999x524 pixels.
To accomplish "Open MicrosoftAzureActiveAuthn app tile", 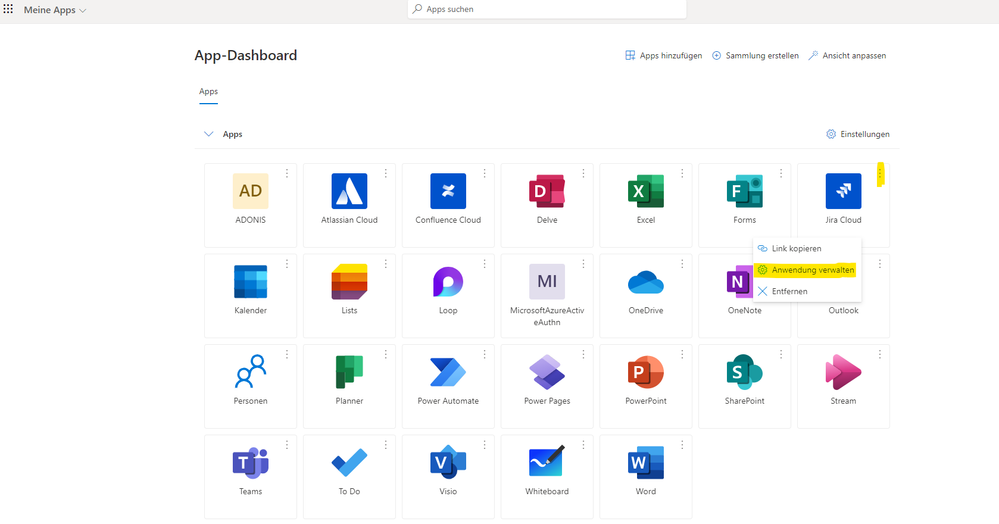I will [x=547, y=295].
